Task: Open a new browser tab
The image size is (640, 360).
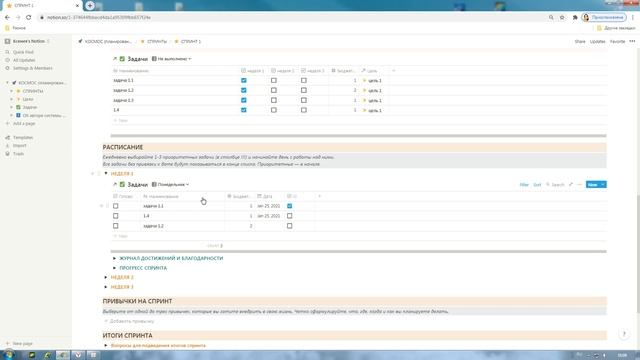Action: (x=90, y=5)
